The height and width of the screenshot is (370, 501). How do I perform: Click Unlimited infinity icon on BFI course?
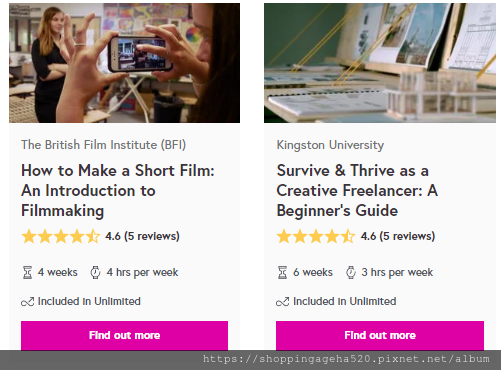[27, 302]
